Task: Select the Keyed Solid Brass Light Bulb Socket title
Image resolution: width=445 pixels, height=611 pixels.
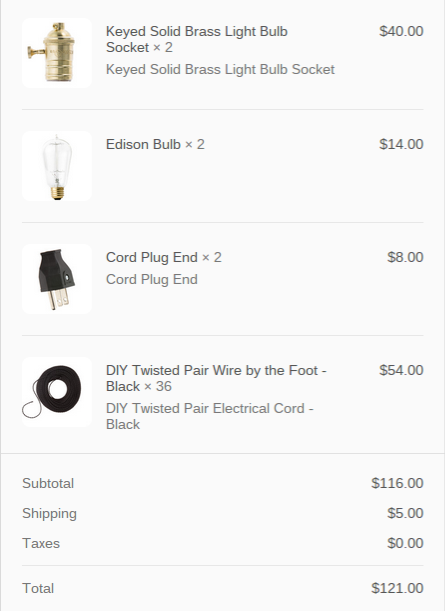Action: click(197, 39)
